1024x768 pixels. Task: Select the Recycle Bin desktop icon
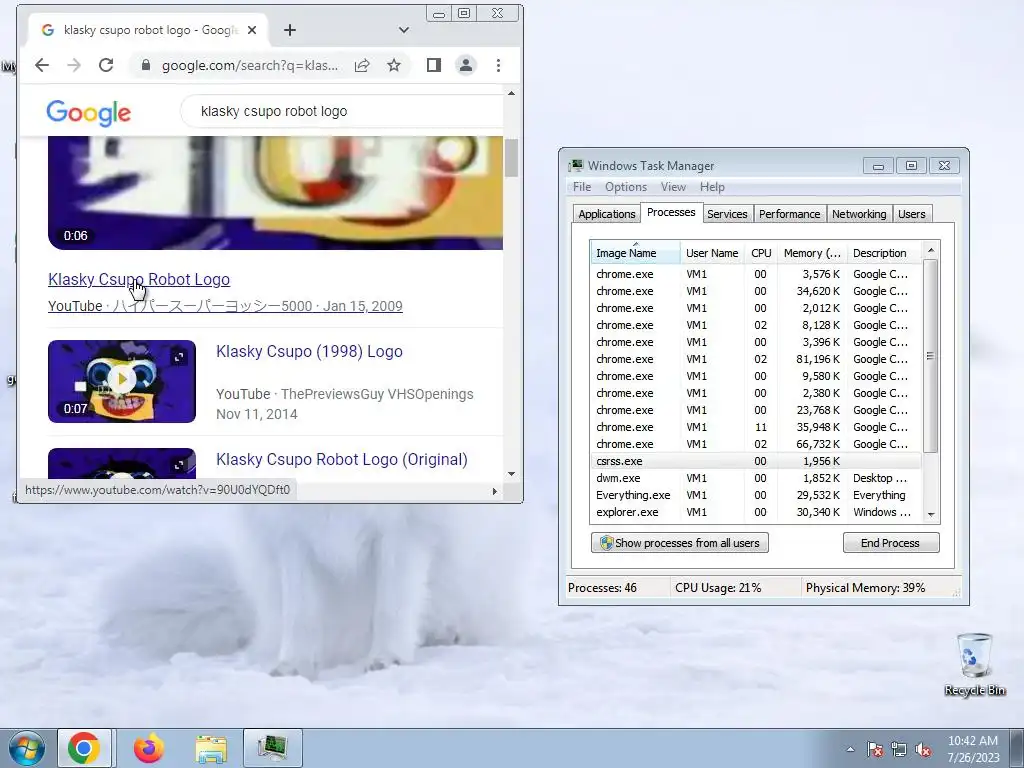click(x=974, y=664)
